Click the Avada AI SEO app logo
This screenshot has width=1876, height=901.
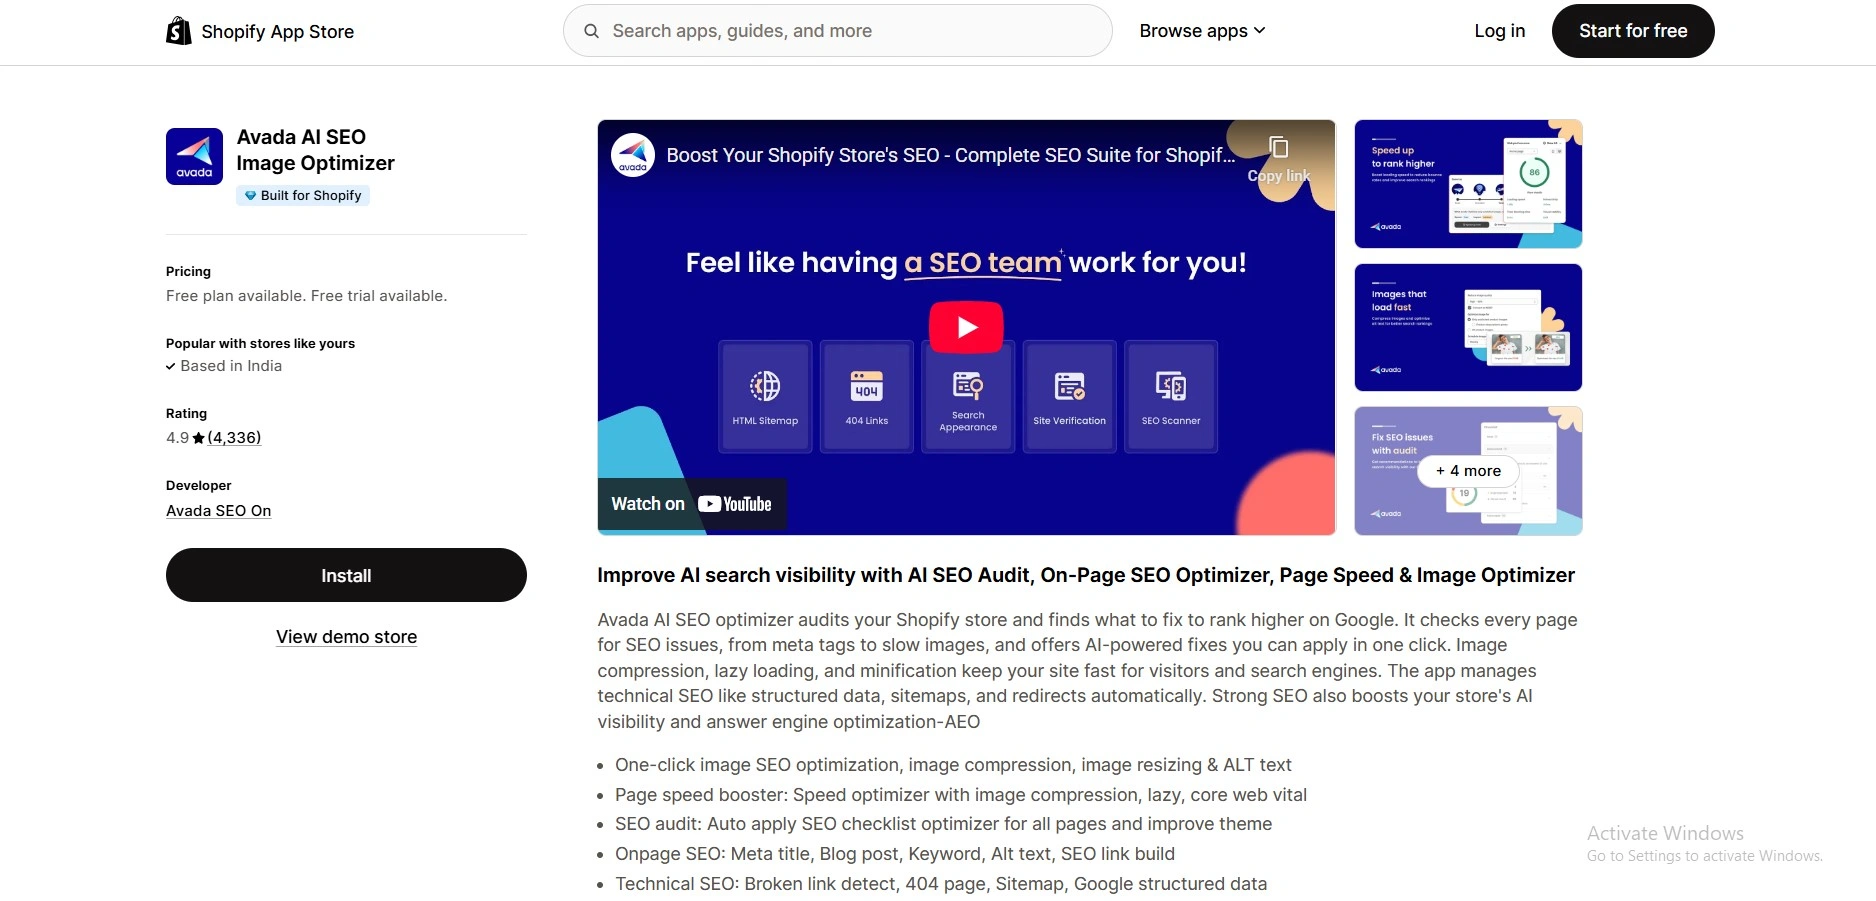(x=194, y=156)
